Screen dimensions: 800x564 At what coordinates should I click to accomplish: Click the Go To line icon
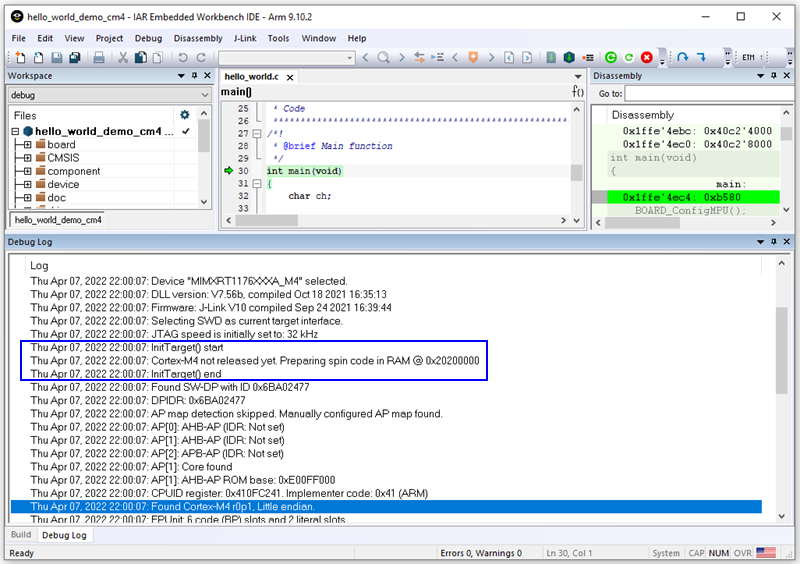(x=437, y=57)
